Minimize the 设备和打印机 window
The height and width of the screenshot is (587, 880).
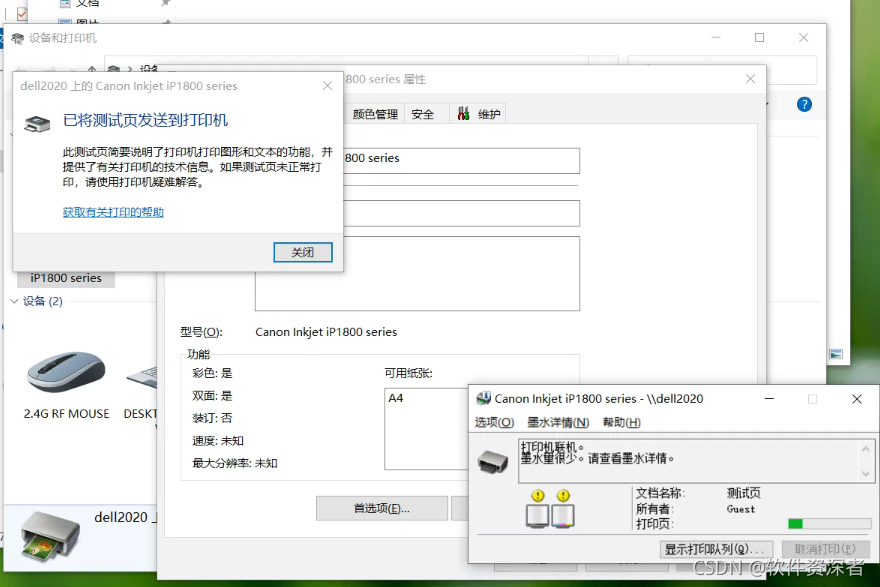coord(716,38)
